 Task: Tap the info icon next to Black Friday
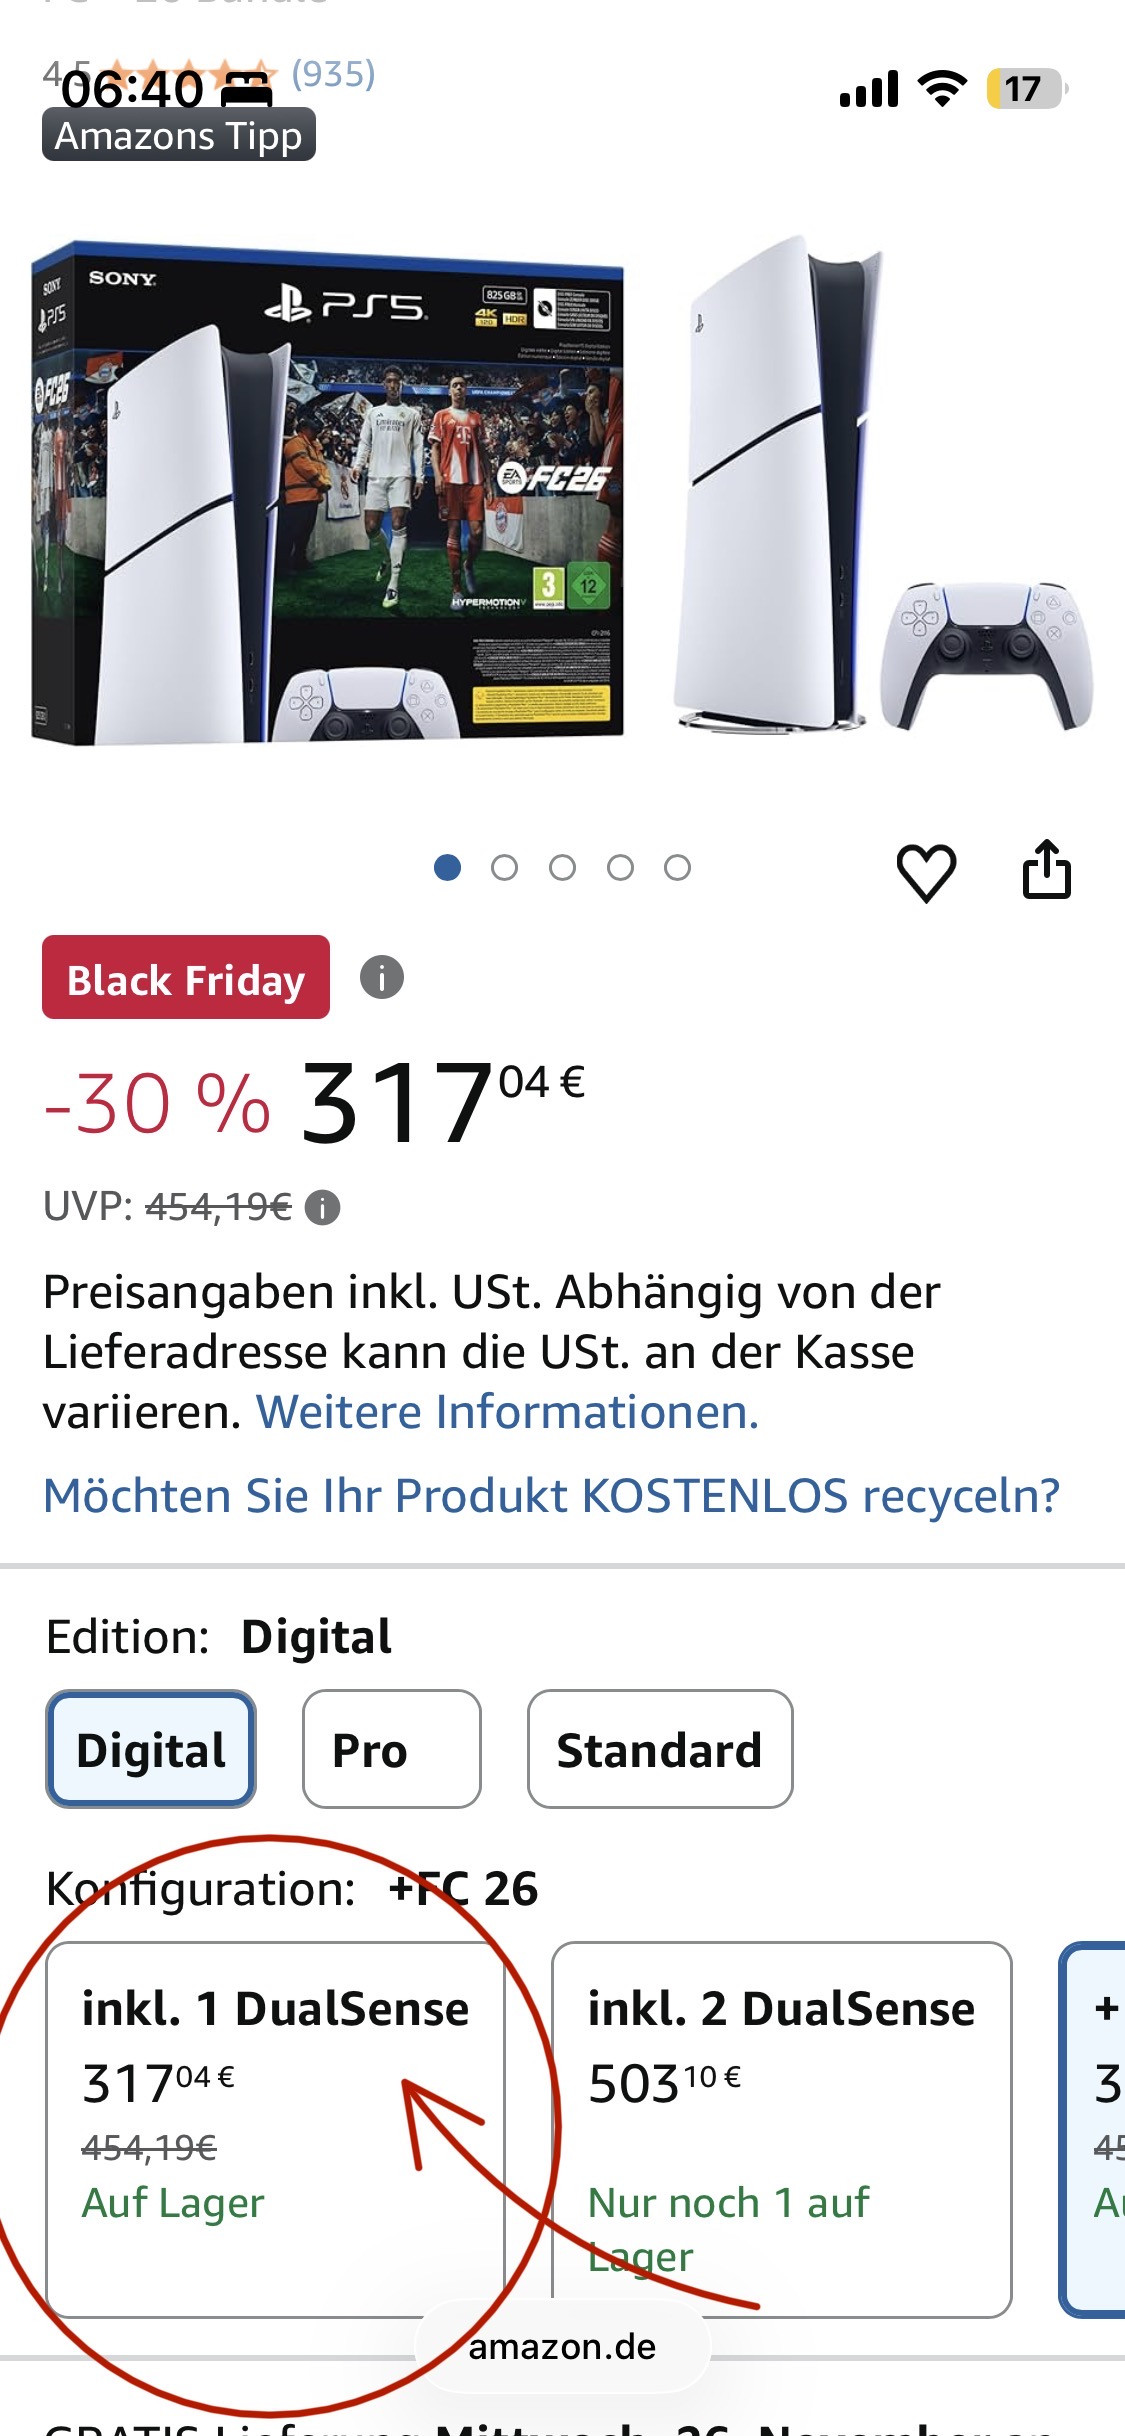click(382, 977)
